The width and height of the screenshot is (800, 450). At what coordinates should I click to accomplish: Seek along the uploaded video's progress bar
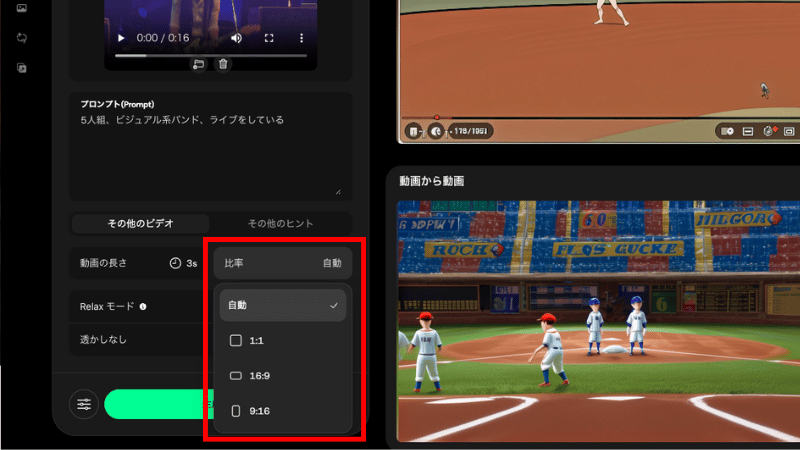coord(211,55)
